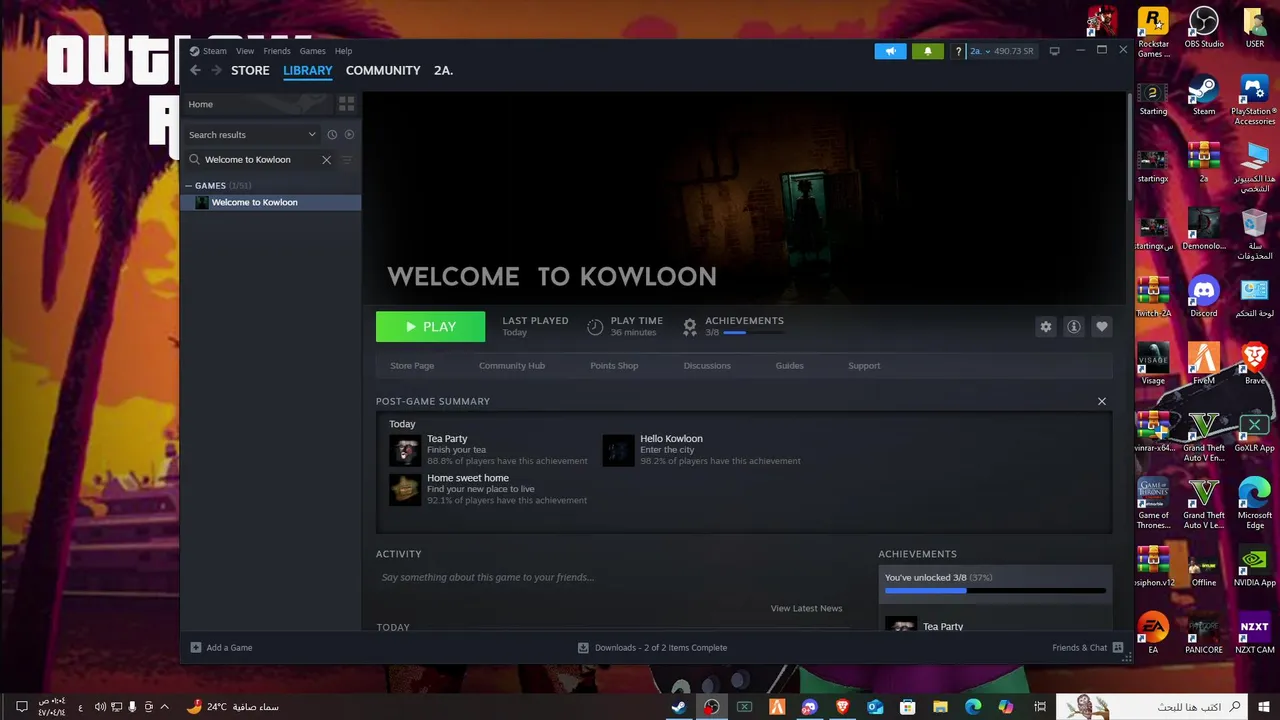This screenshot has height=720, width=1280.
Task: Open Downloads status at the bottom
Action: [x=652, y=648]
